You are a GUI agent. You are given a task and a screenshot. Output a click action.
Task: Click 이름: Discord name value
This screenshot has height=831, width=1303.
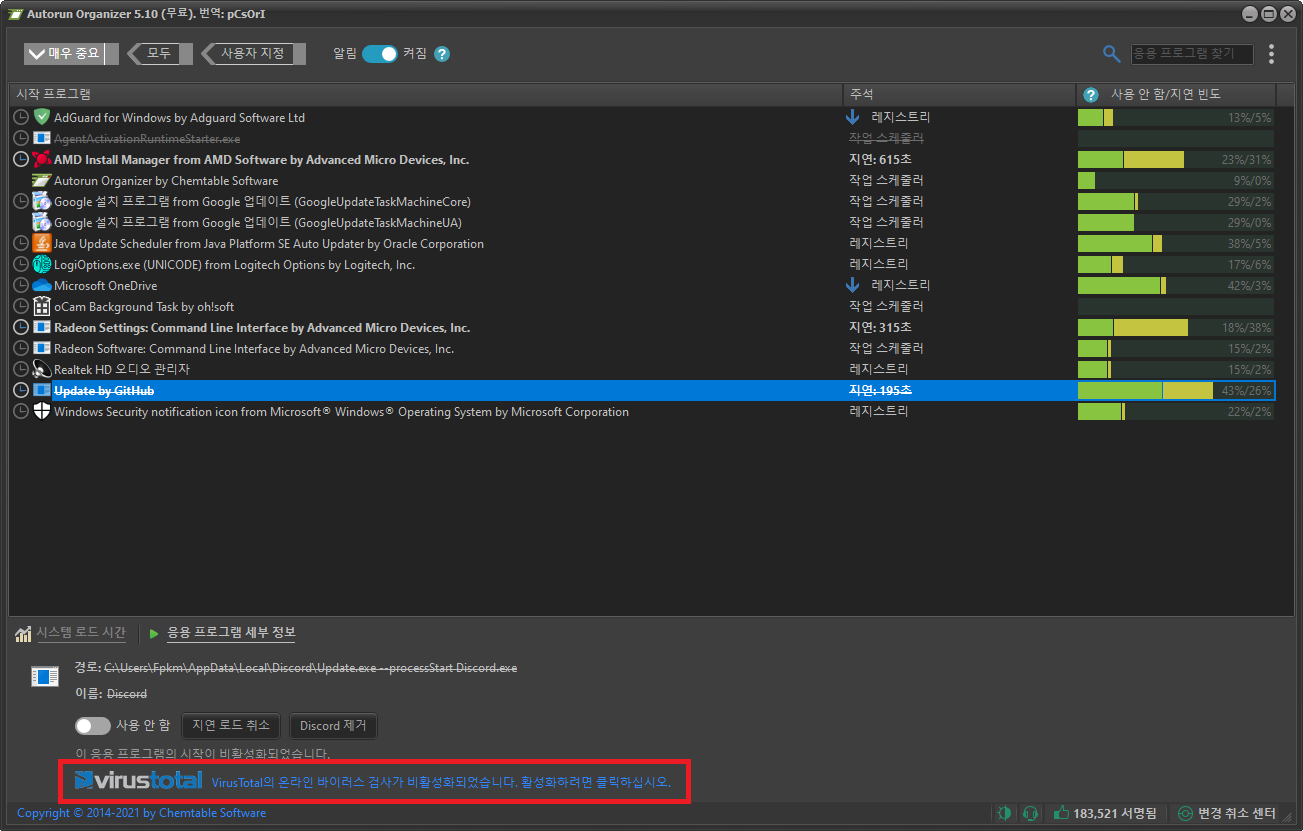pos(126,693)
